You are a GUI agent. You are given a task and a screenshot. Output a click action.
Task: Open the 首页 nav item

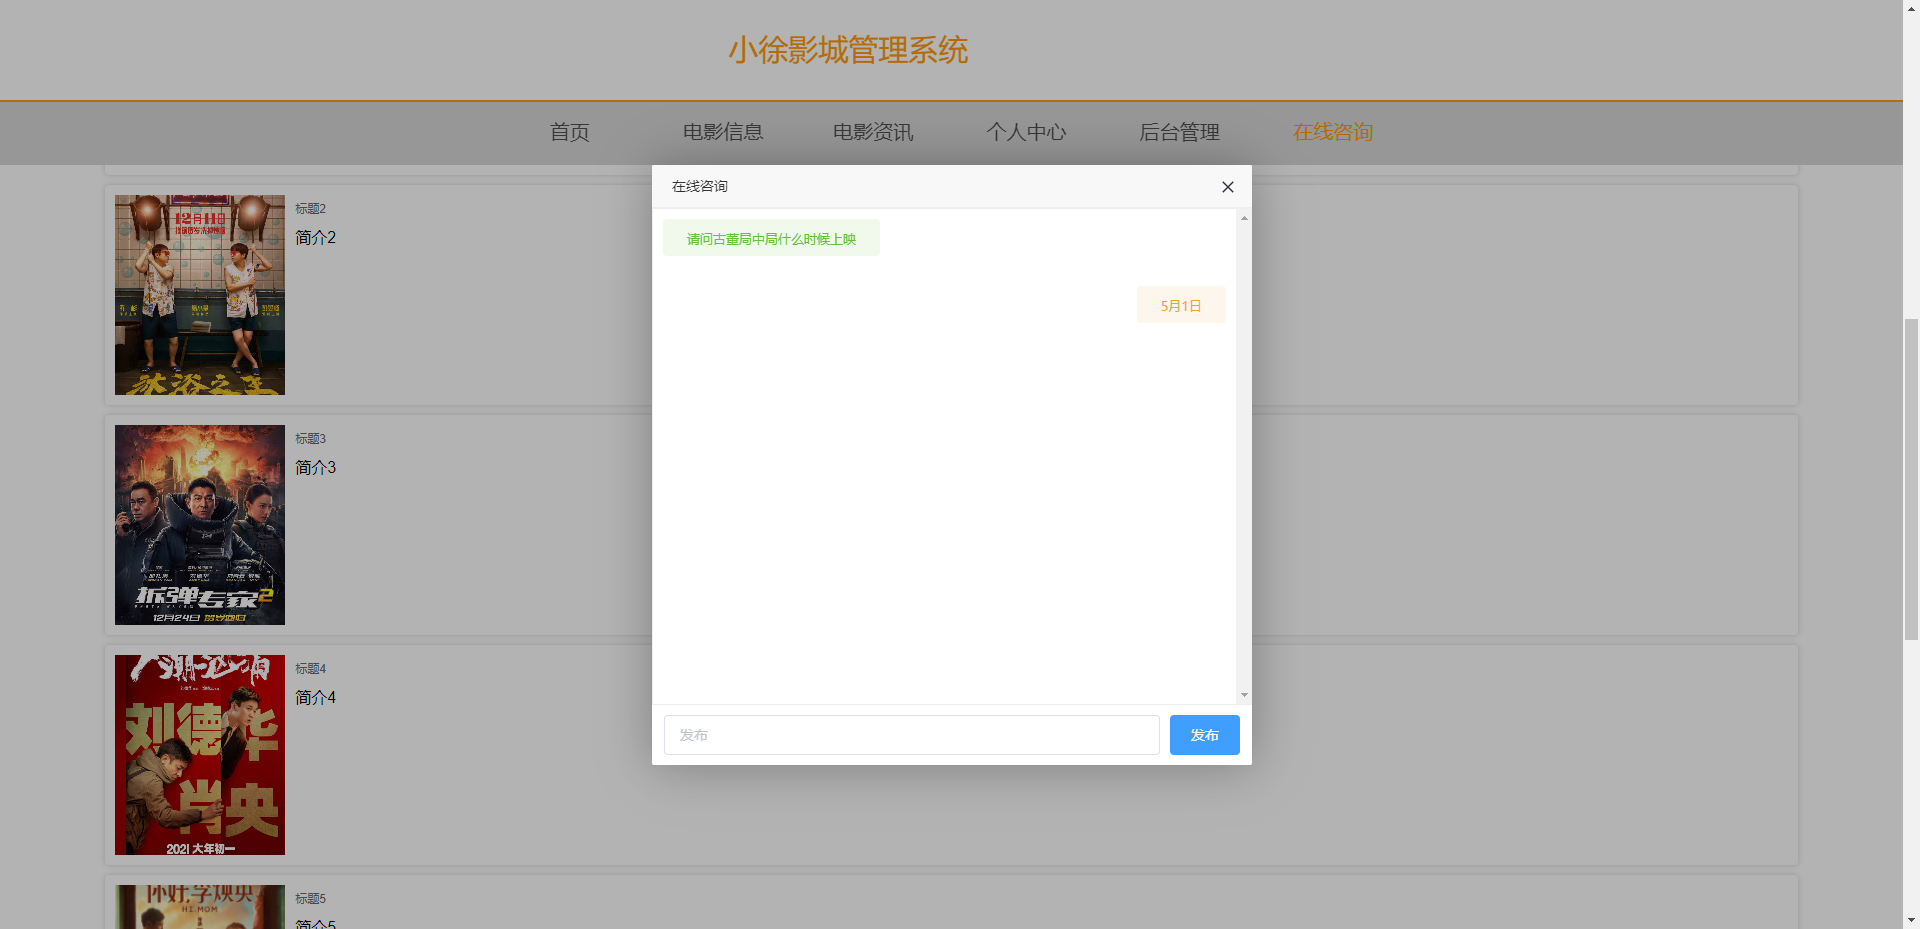point(570,132)
